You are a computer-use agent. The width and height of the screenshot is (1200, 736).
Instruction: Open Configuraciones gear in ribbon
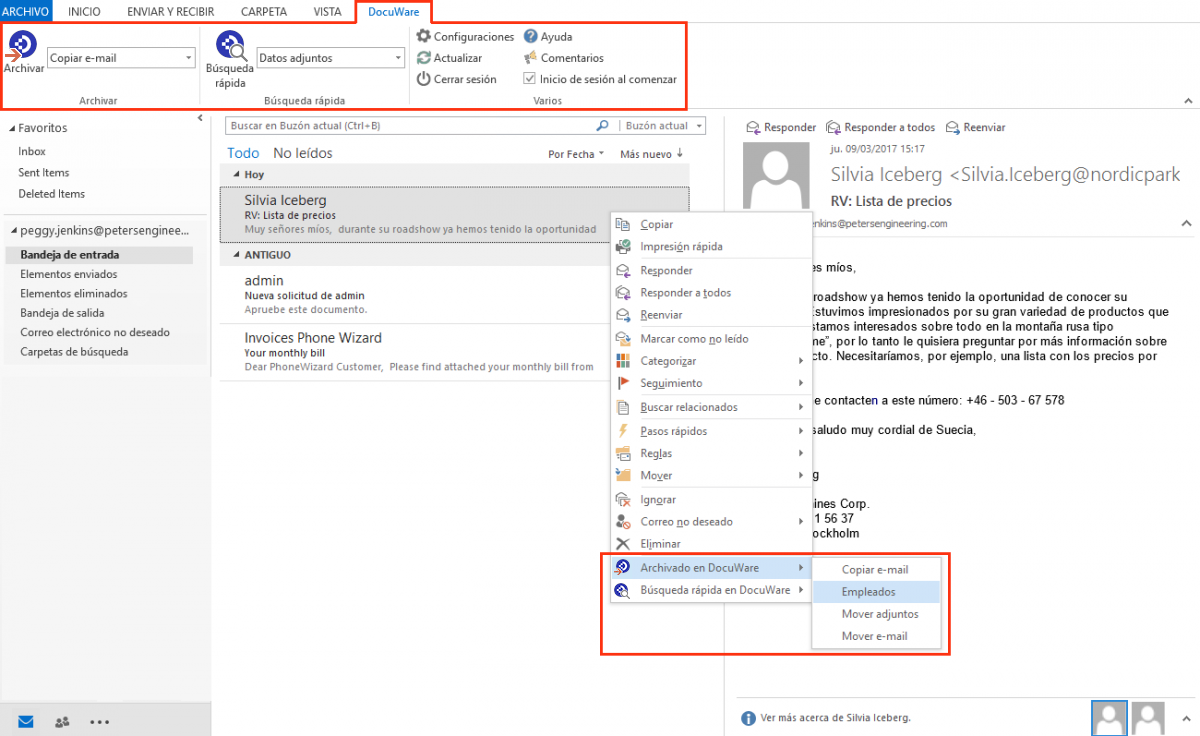click(x=424, y=37)
